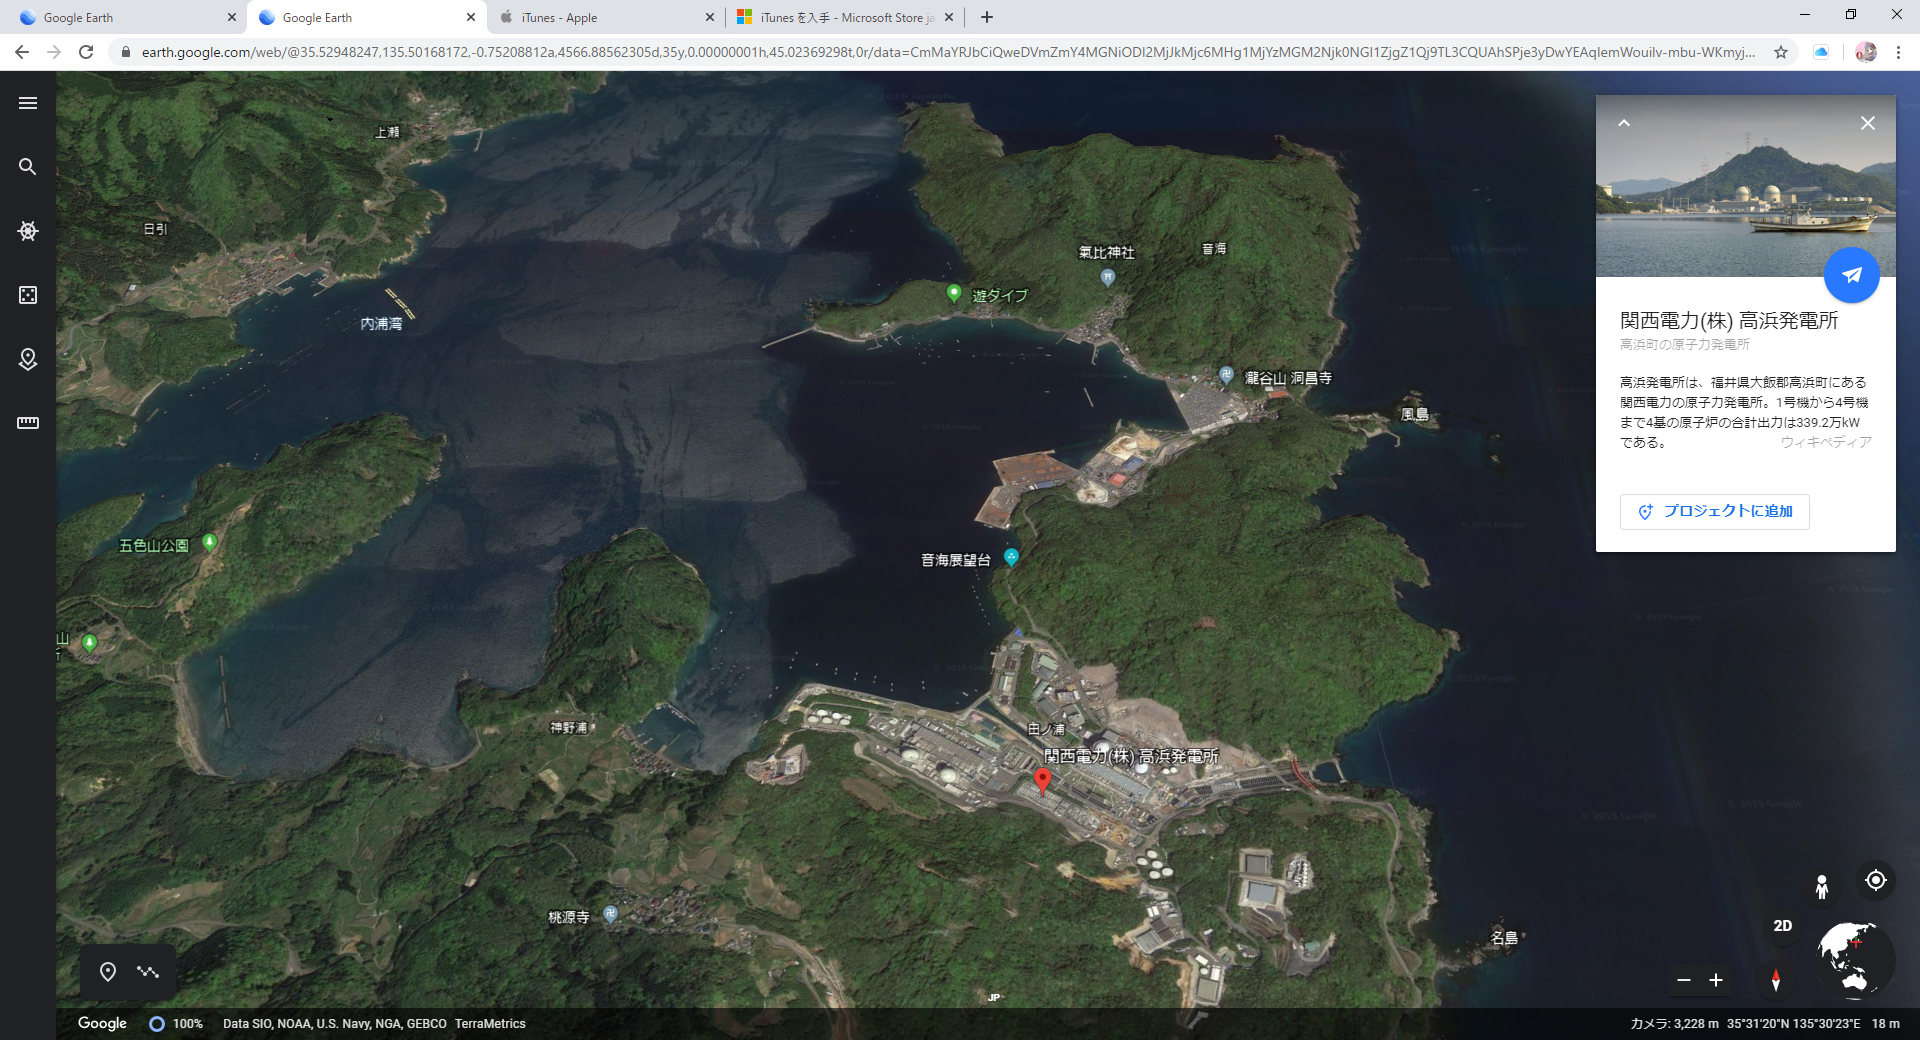Bookmark this page with the star
Screen dimensions: 1920x1040
pyautogui.click(x=1781, y=52)
